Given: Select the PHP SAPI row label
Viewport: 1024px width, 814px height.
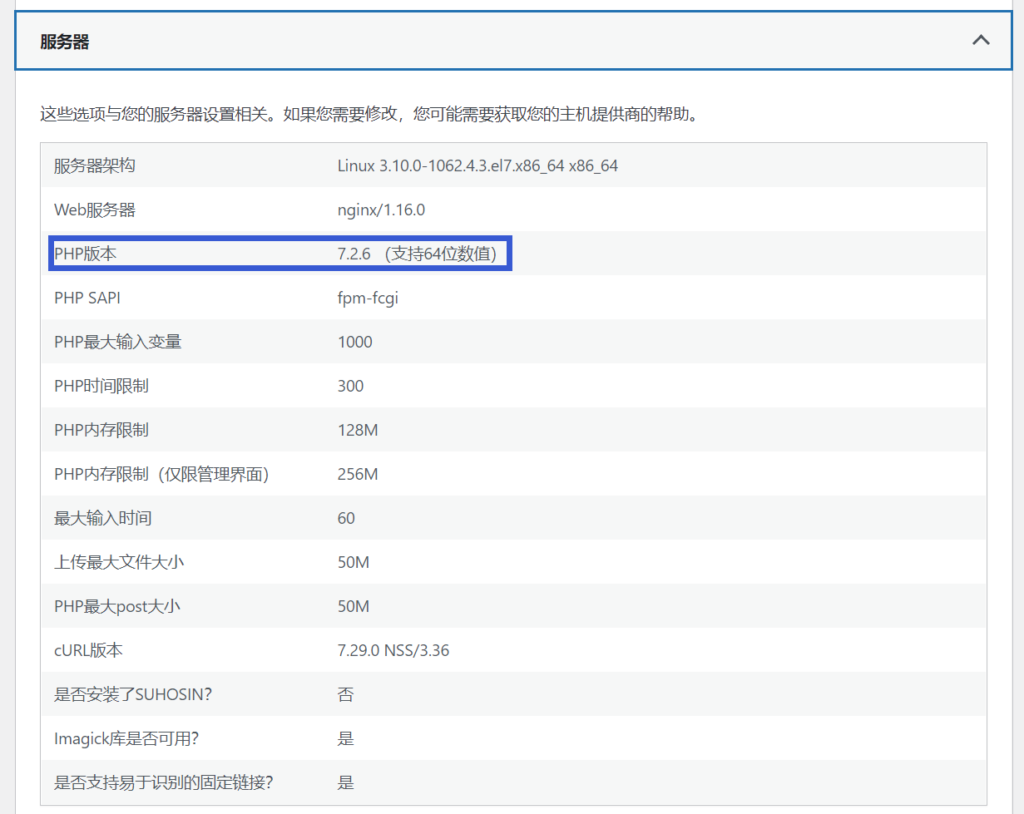Looking at the screenshot, I should pyautogui.click(x=88, y=298).
